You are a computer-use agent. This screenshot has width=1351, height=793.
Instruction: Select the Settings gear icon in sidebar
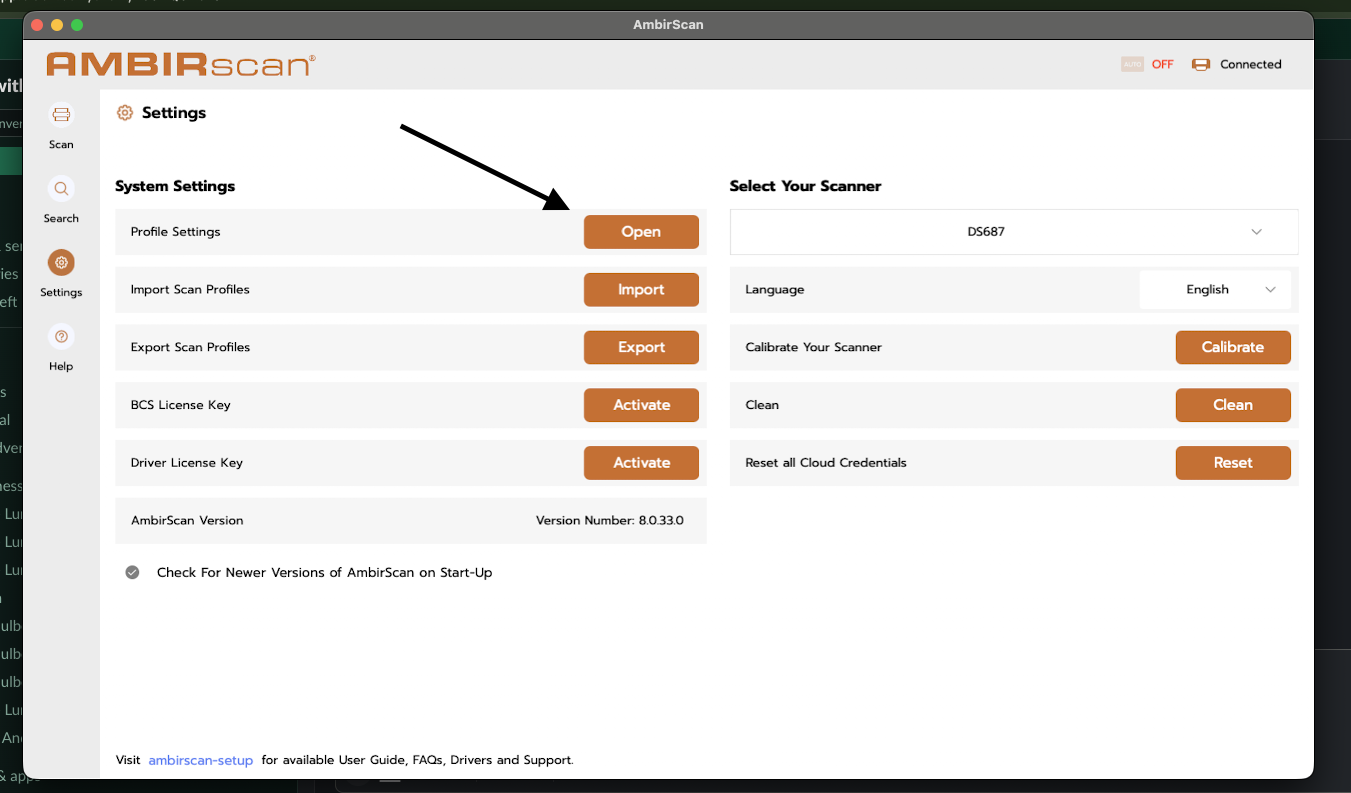pos(61,262)
